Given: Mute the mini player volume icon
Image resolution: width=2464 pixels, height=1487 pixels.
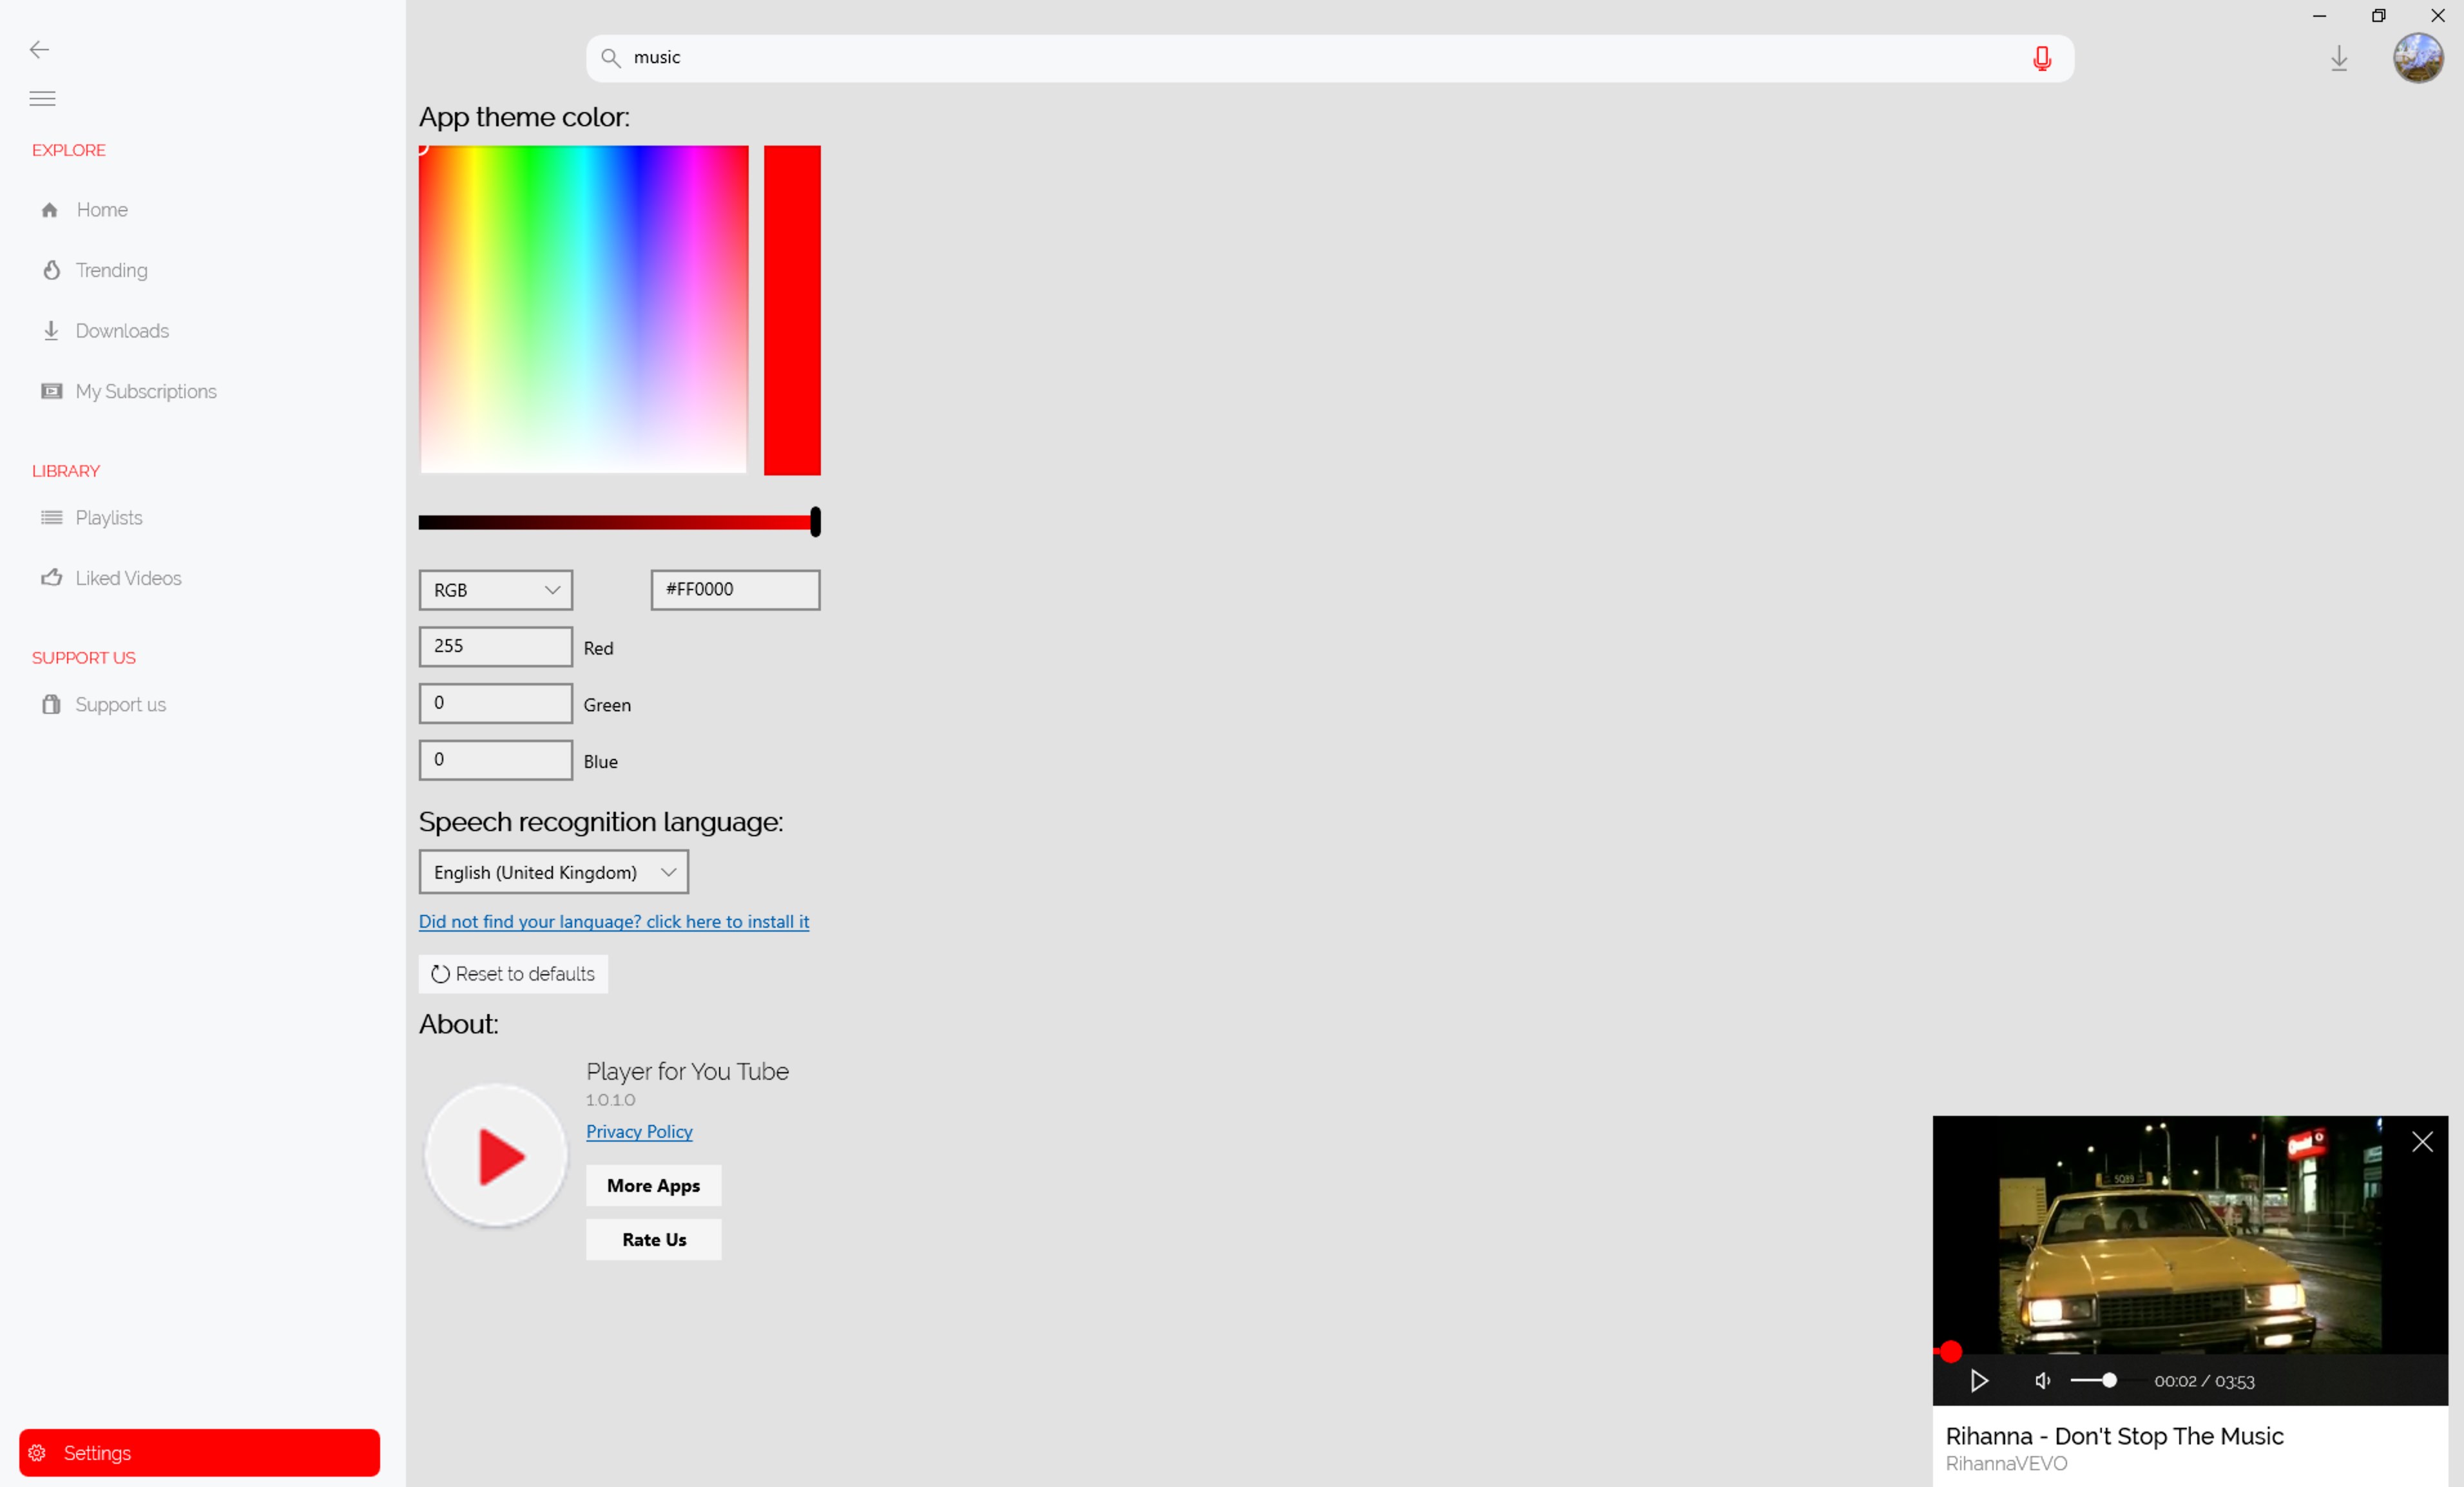Looking at the screenshot, I should click(x=2042, y=1381).
